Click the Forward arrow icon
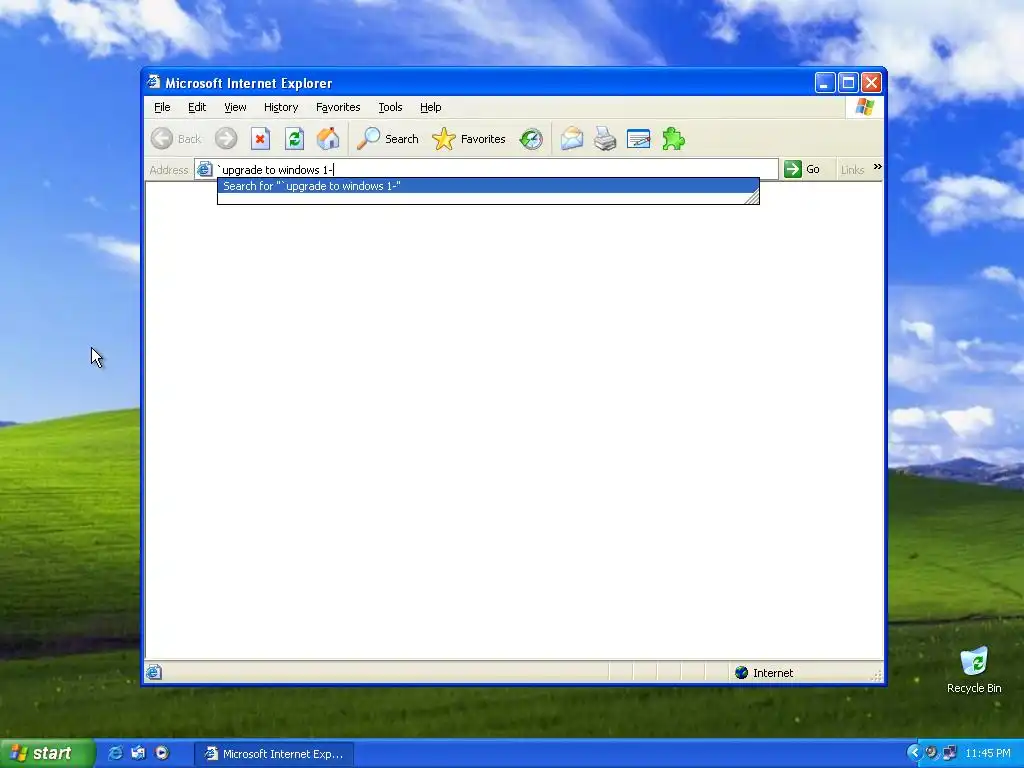The height and width of the screenshot is (768, 1024). coord(226,138)
